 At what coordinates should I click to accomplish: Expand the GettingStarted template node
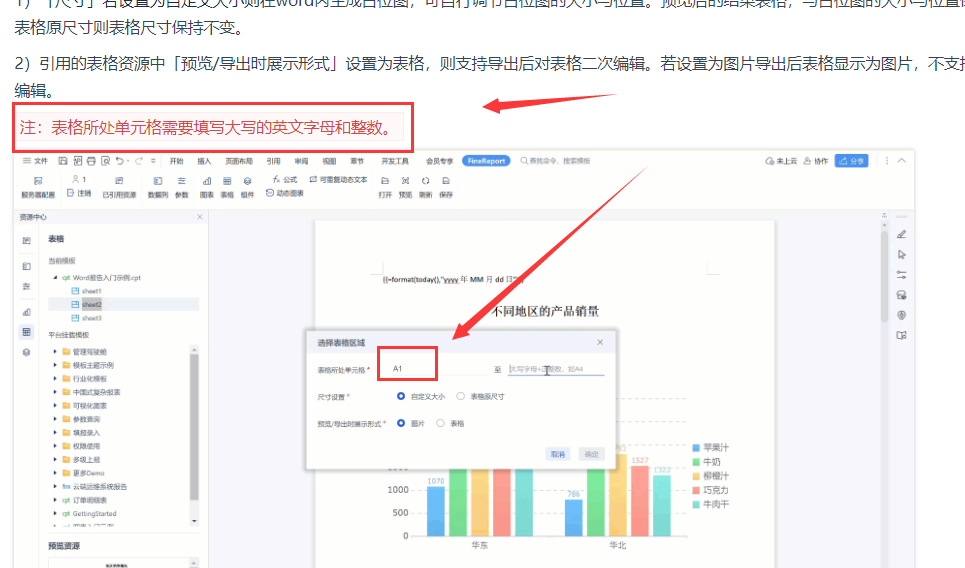[x=55, y=513]
